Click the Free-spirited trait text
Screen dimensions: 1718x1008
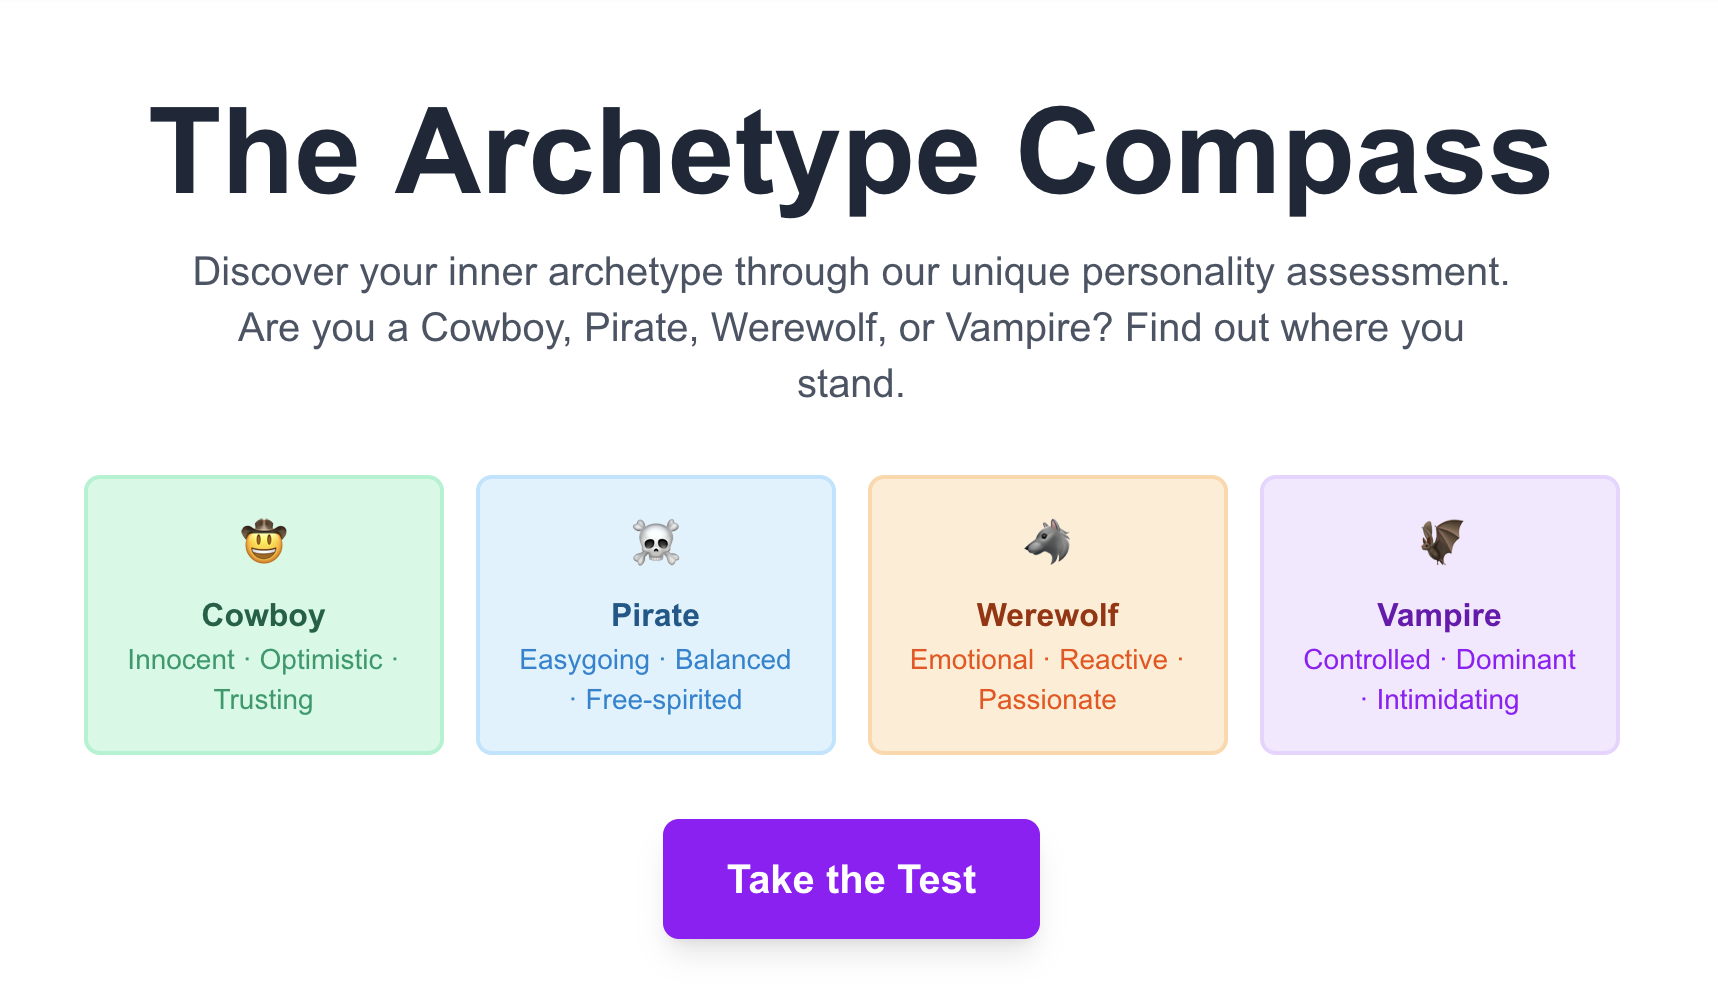coord(664,700)
